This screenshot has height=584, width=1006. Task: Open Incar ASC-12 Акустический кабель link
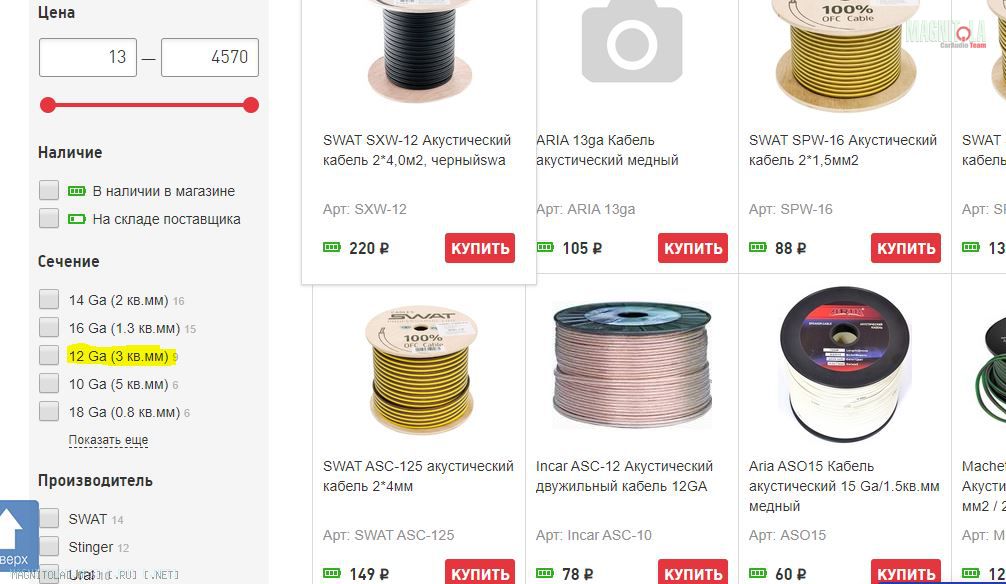coord(624,476)
